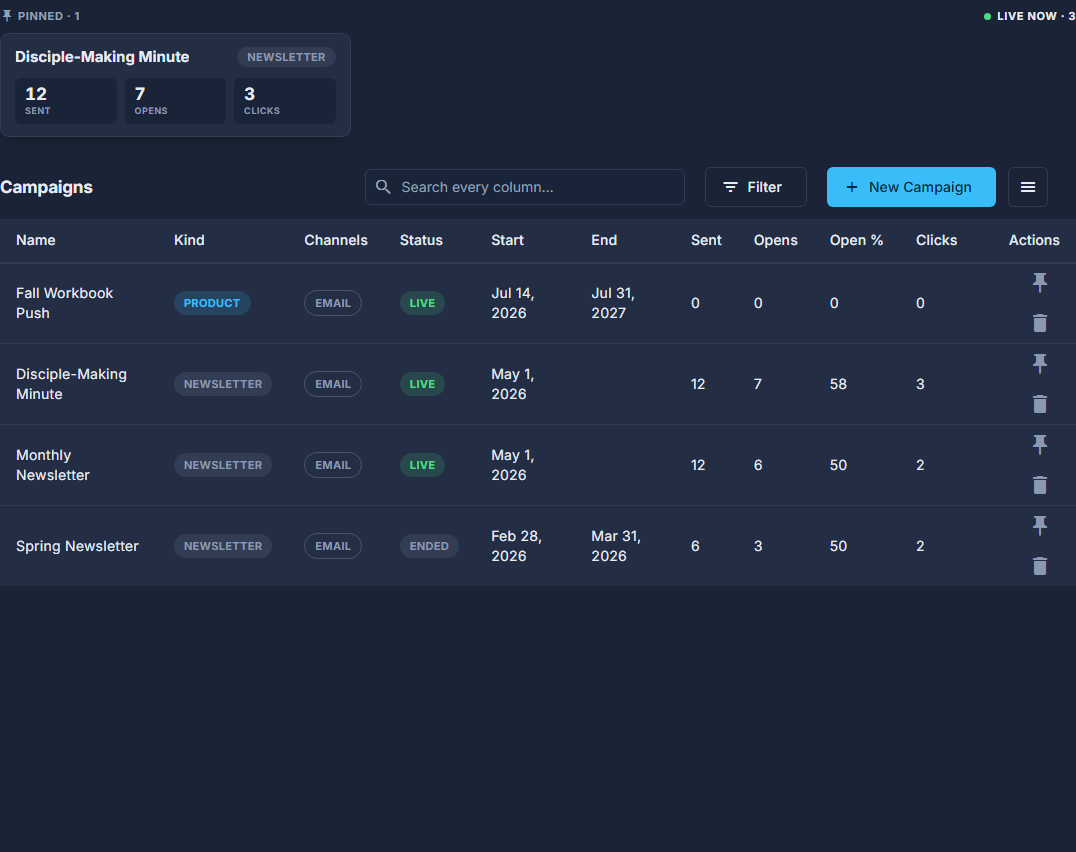The height and width of the screenshot is (852, 1076).
Task: Open the Fall Workbook Push campaign name
Action: point(65,303)
